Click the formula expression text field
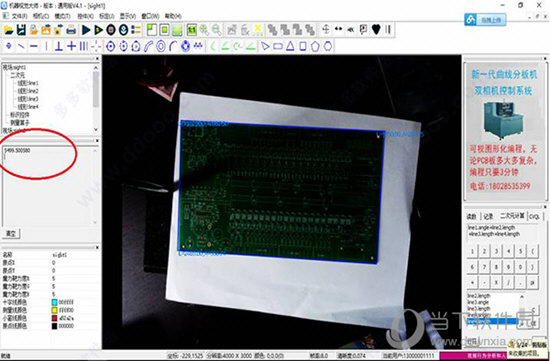Image resolution: width=550 pixels, height=361 pixels. 502,232
